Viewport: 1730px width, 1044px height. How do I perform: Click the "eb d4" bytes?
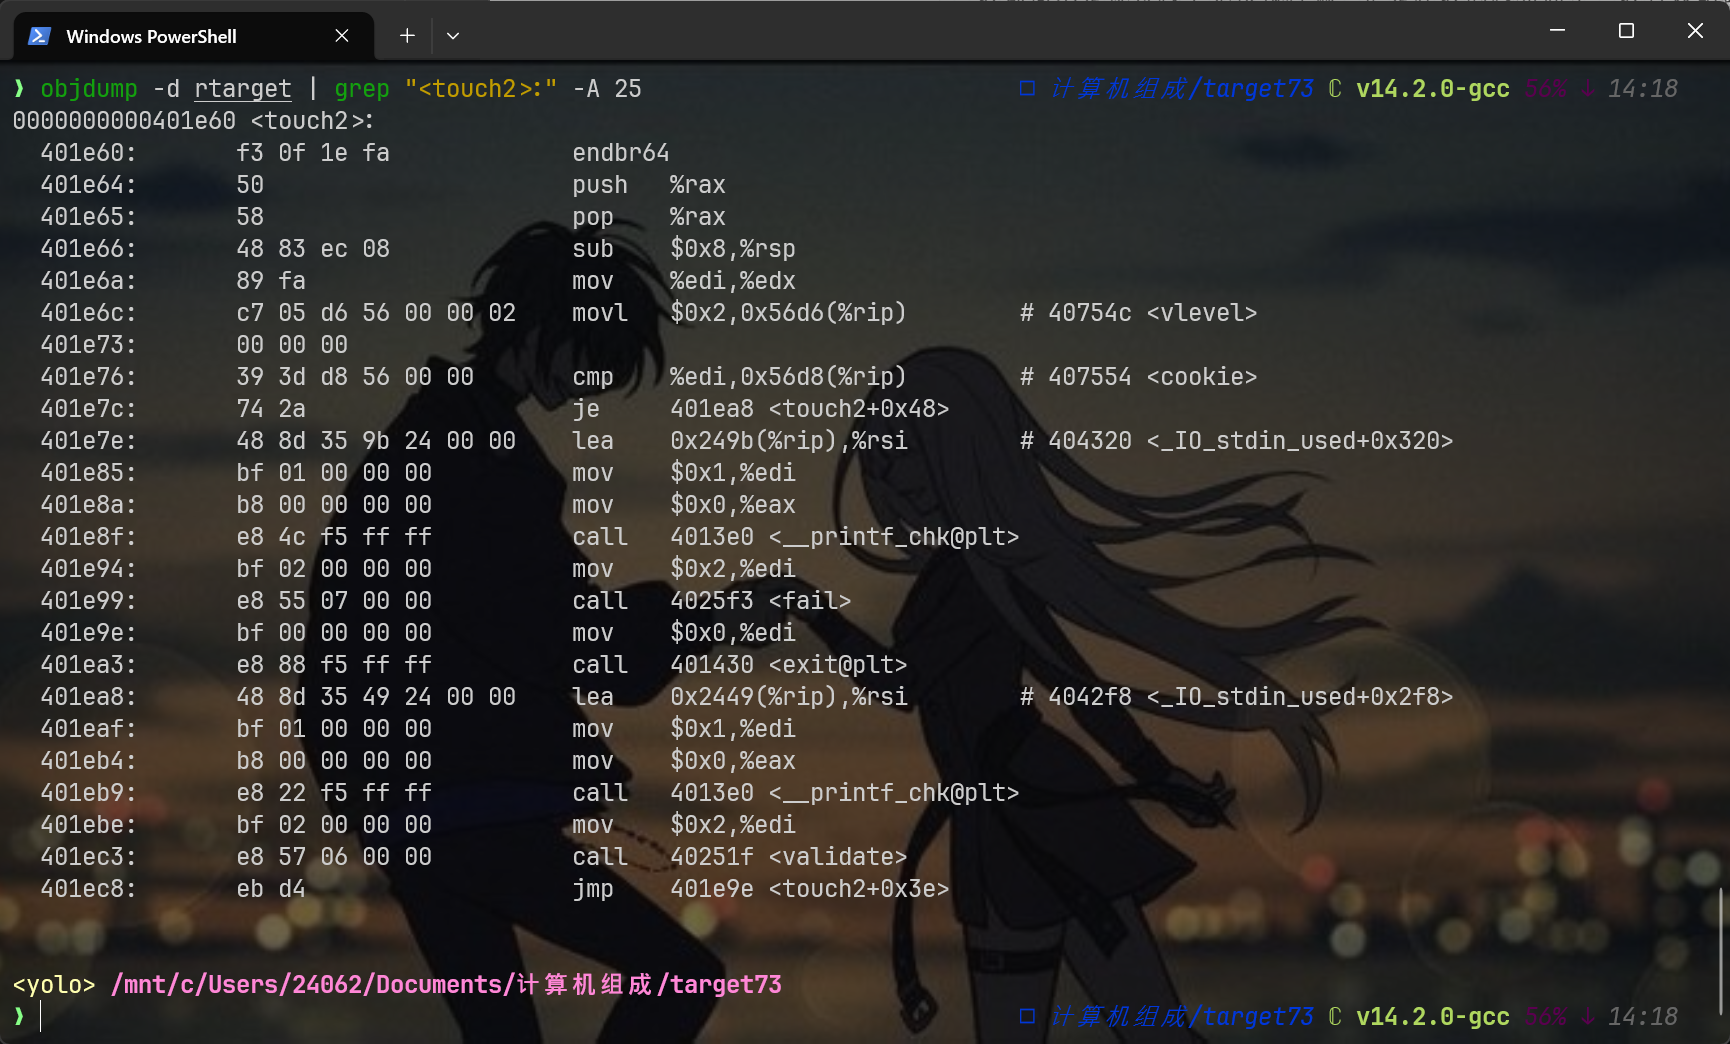coord(271,889)
